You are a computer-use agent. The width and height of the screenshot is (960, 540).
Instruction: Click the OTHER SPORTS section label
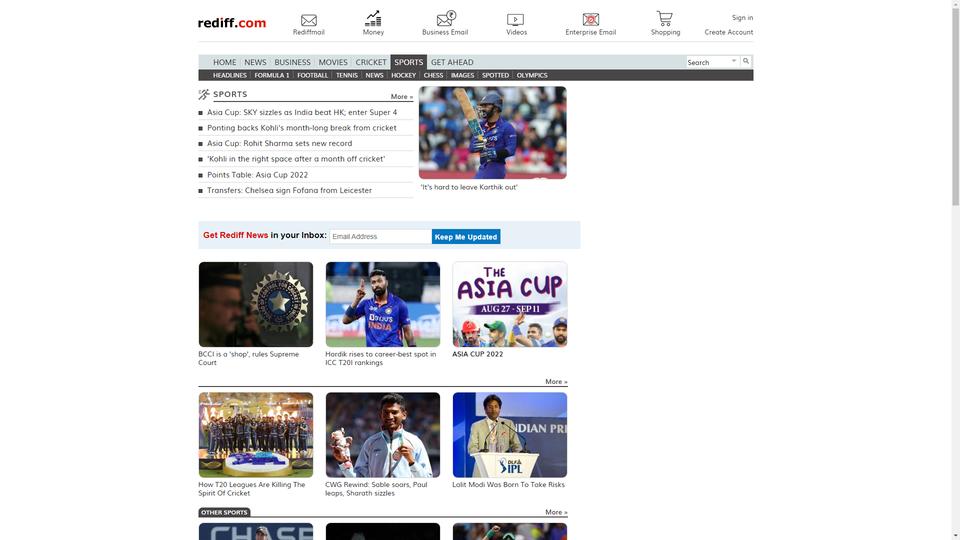coord(224,512)
